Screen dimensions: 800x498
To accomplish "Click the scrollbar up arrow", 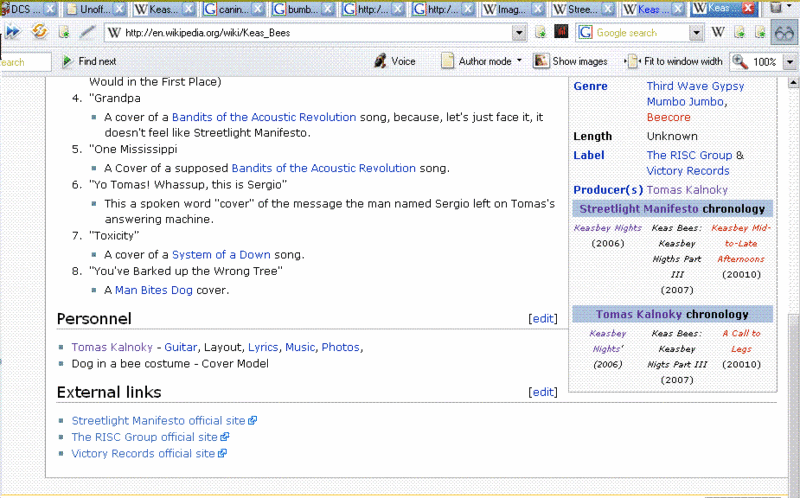I will (x=793, y=82).
